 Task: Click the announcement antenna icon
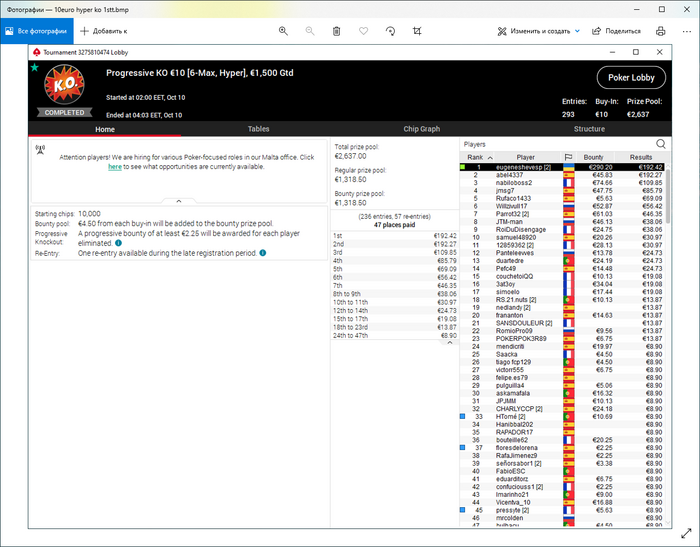pyautogui.click(x=40, y=149)
